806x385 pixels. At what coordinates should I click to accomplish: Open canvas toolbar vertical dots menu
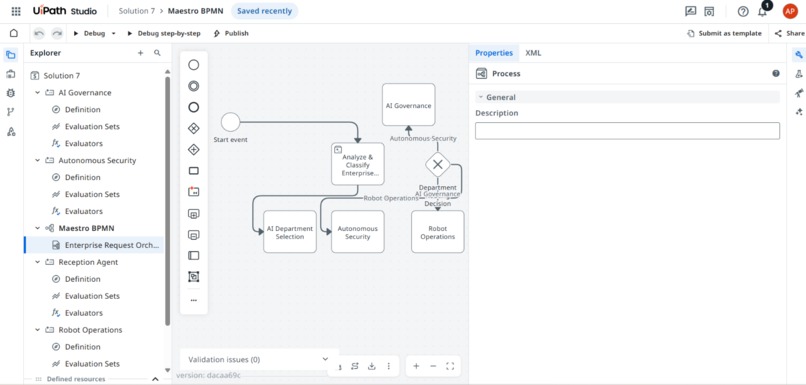pos(389,366)
